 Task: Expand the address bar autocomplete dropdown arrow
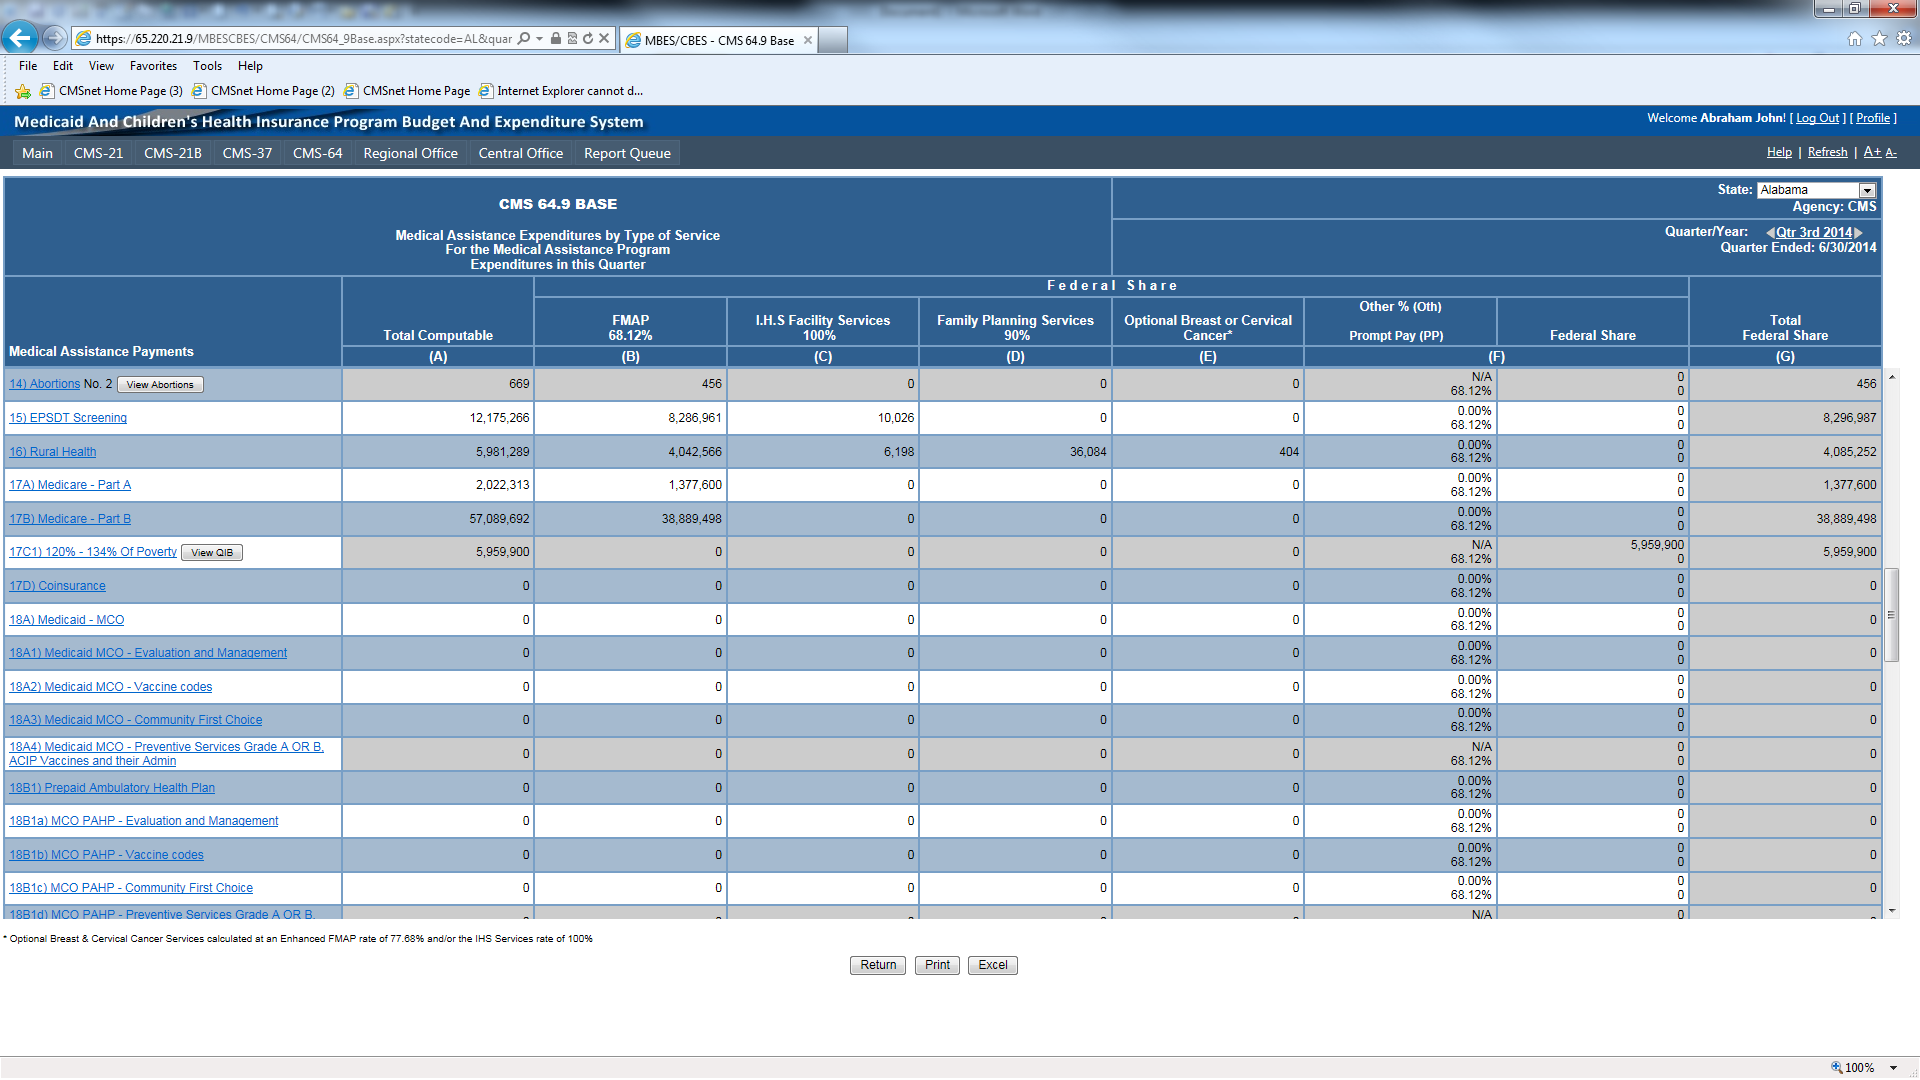540,39
